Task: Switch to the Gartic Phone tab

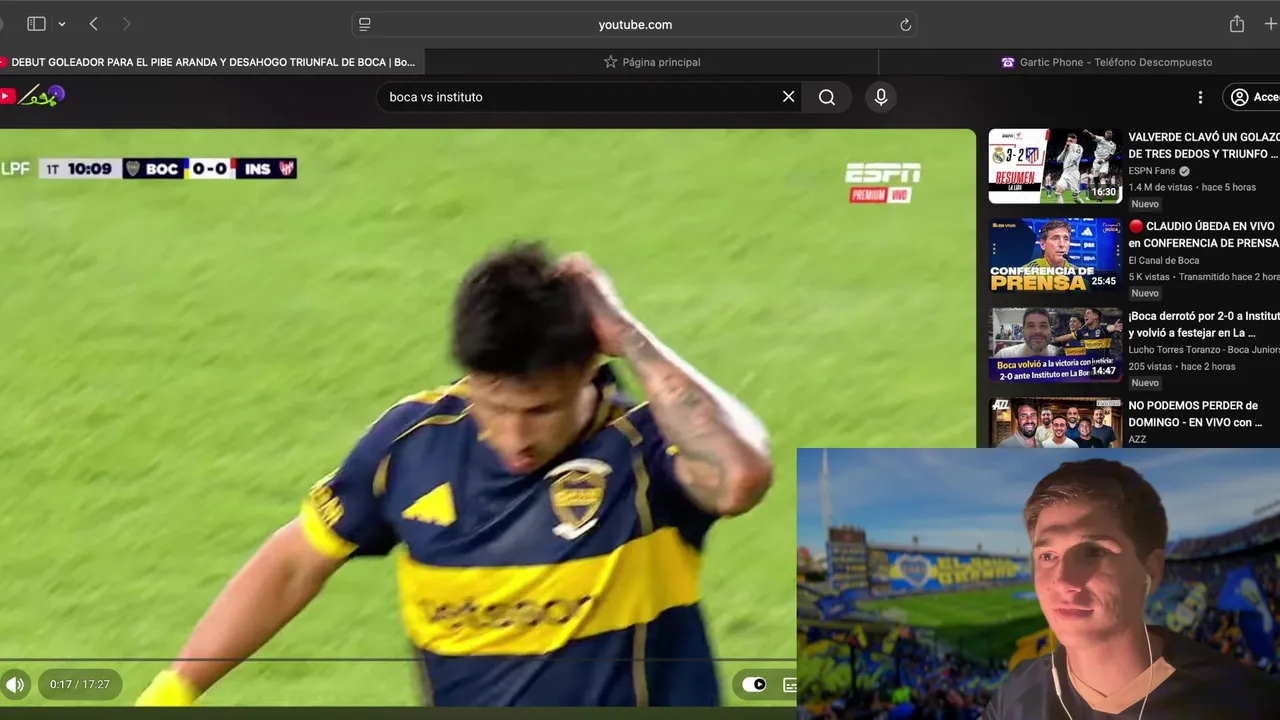Action: tap(1107, 62)
